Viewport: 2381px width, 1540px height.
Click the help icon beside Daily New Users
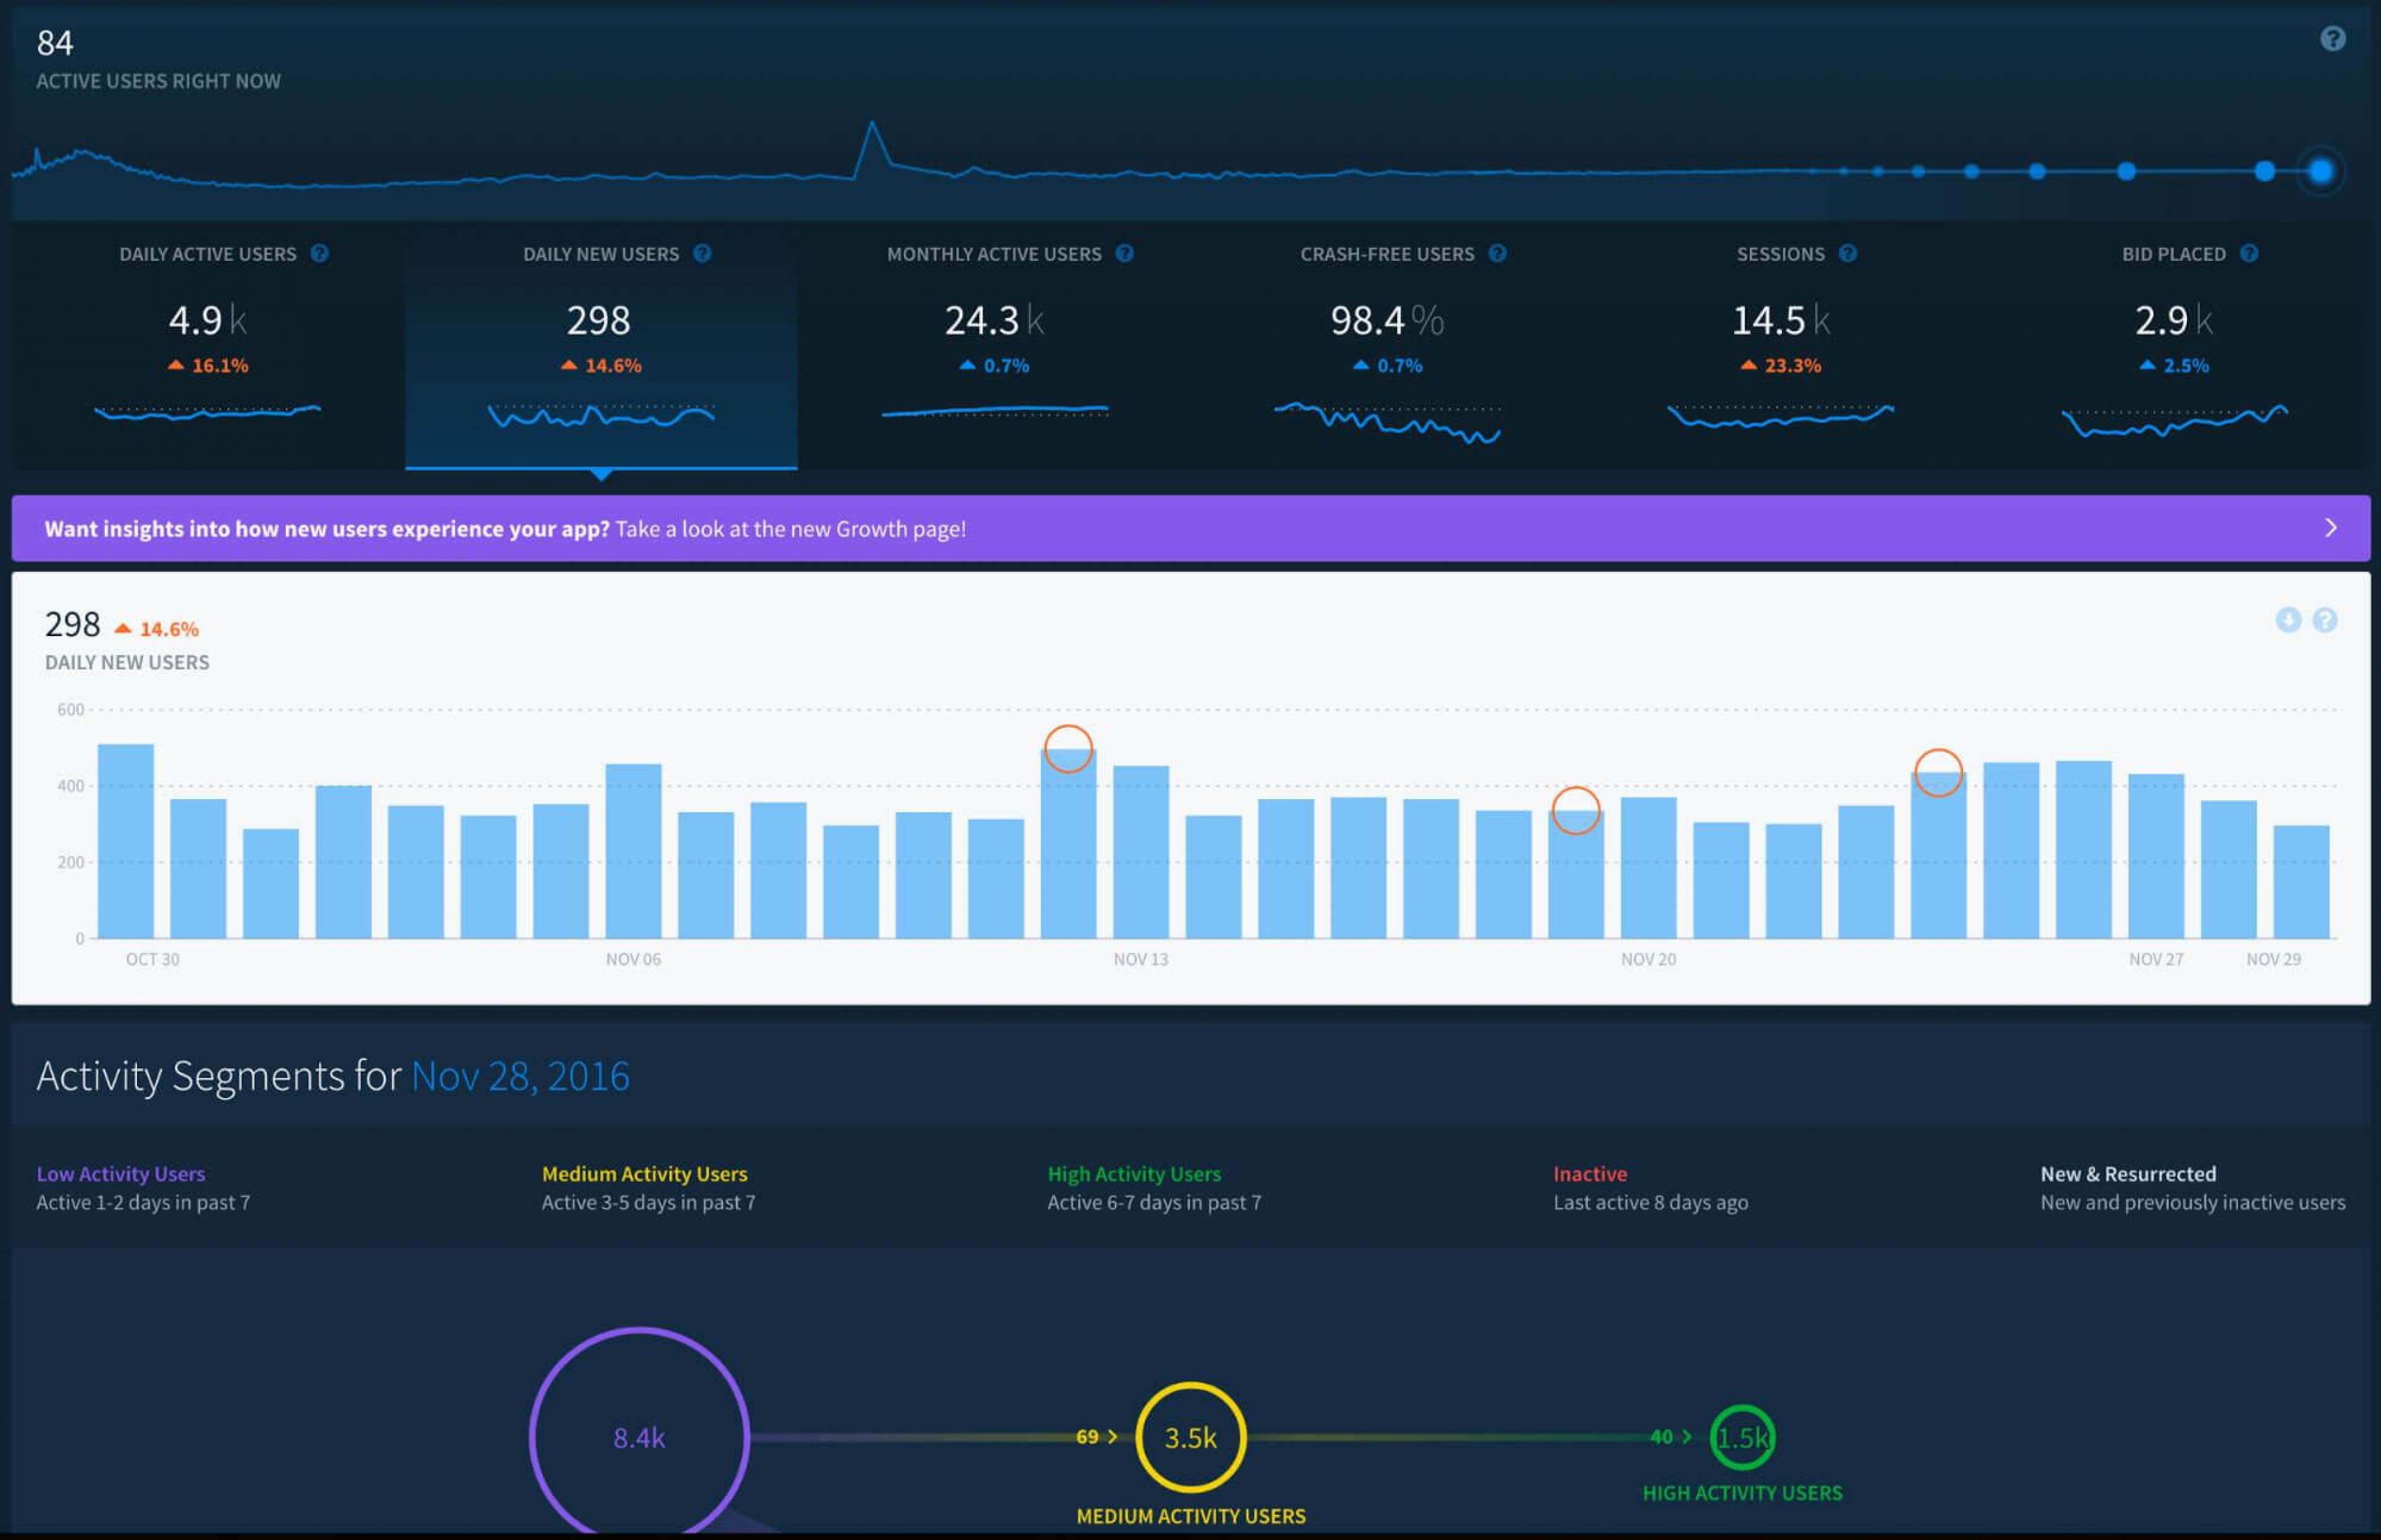(x=702, y=253)
